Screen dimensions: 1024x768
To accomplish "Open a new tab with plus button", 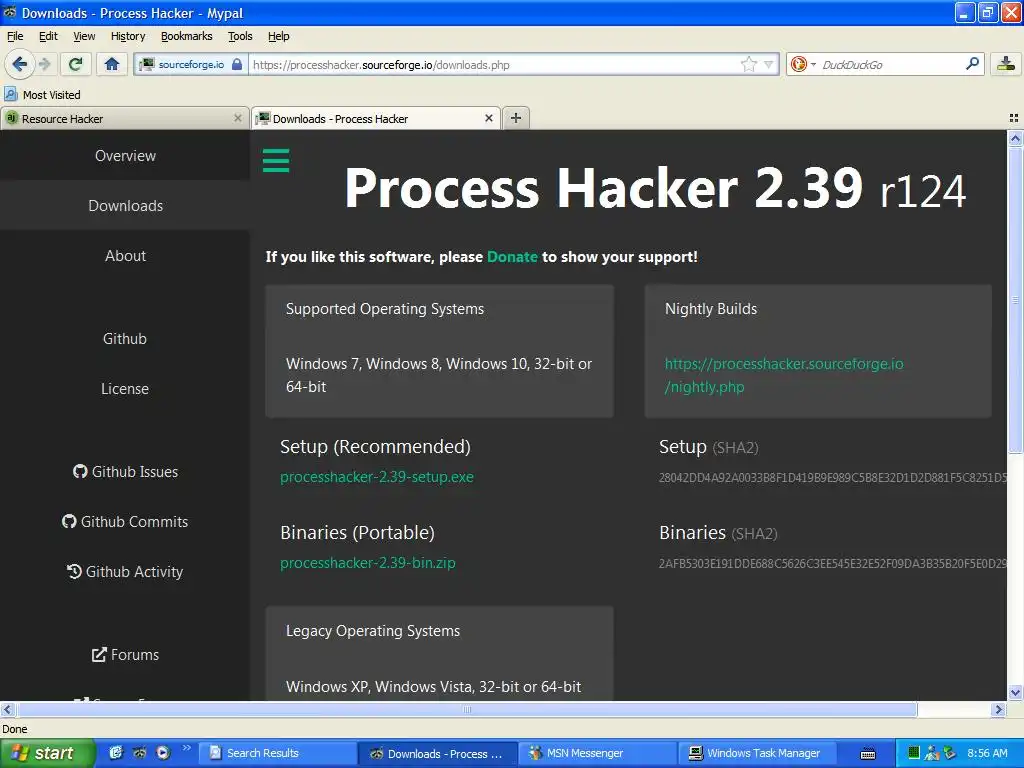I will click(x=516, y=118).
